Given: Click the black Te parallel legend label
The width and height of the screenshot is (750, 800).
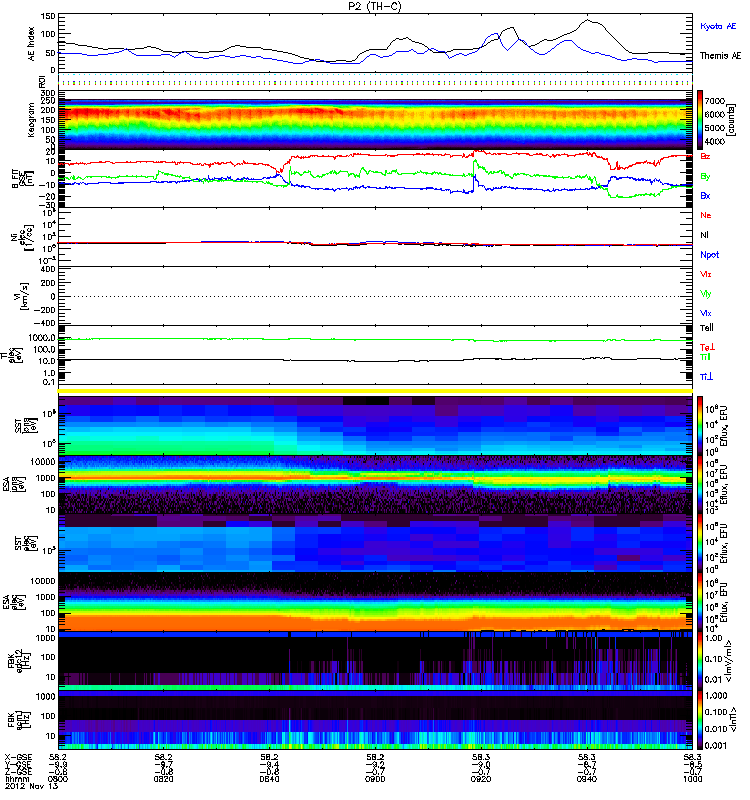Looking at the screenshot, I should point(707,328).
